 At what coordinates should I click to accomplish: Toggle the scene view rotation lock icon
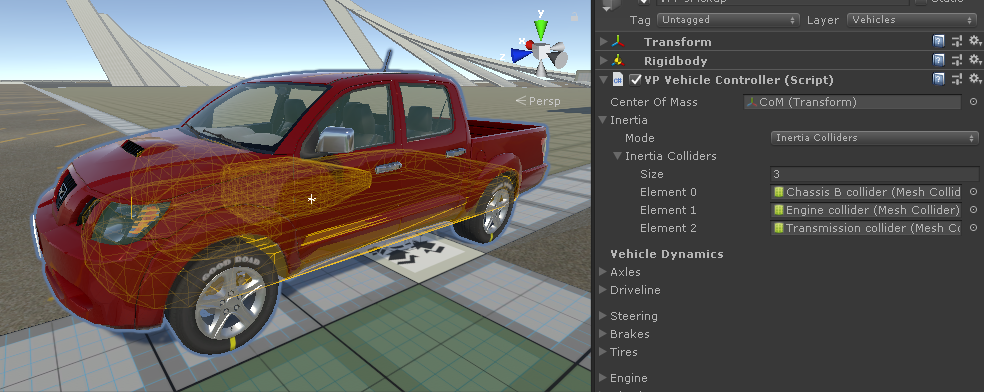point(574,18)
